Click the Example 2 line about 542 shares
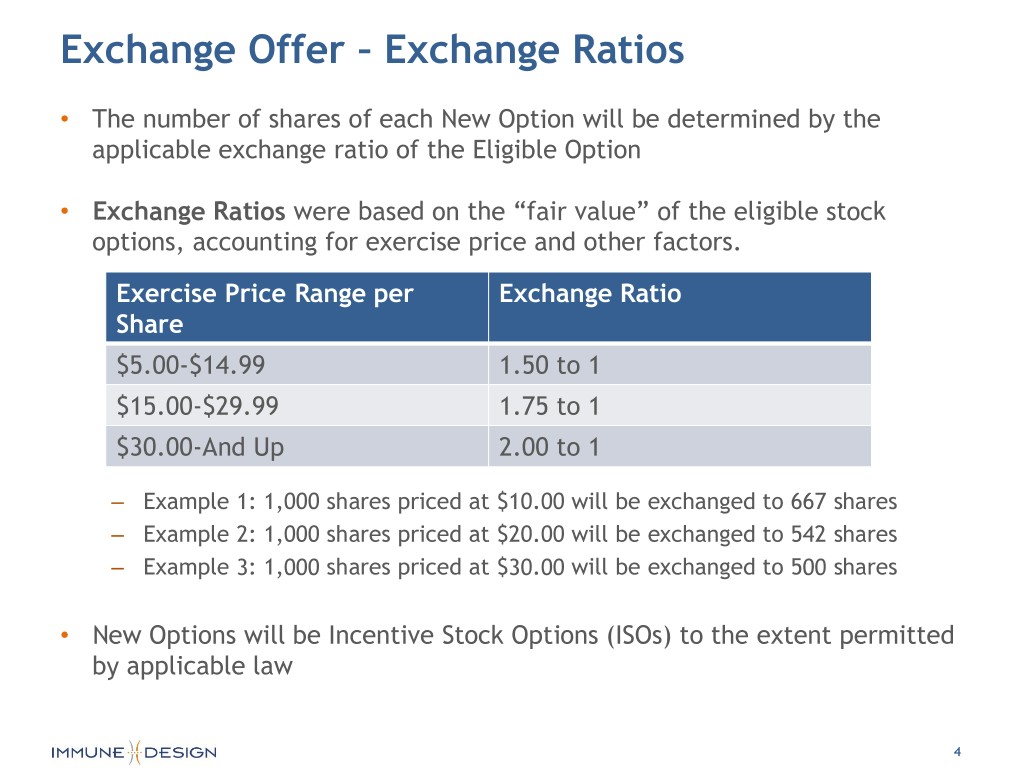1024x768 pixels. [520, 534]
